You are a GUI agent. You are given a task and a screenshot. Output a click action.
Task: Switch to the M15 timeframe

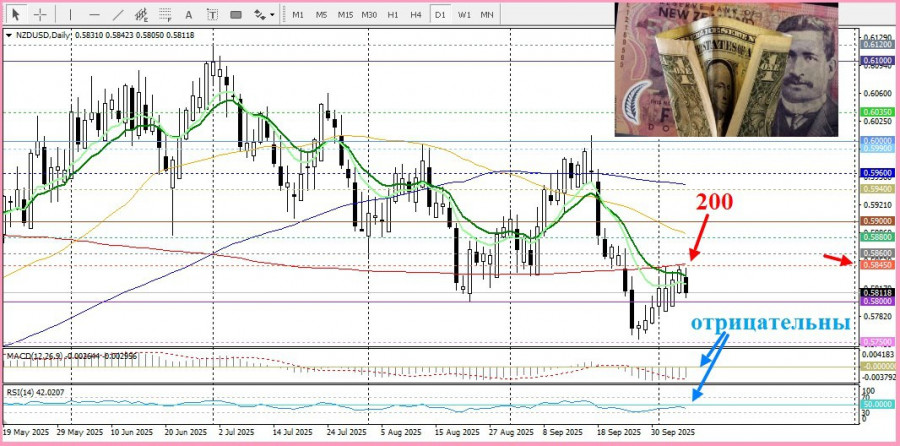click(345, 14)
